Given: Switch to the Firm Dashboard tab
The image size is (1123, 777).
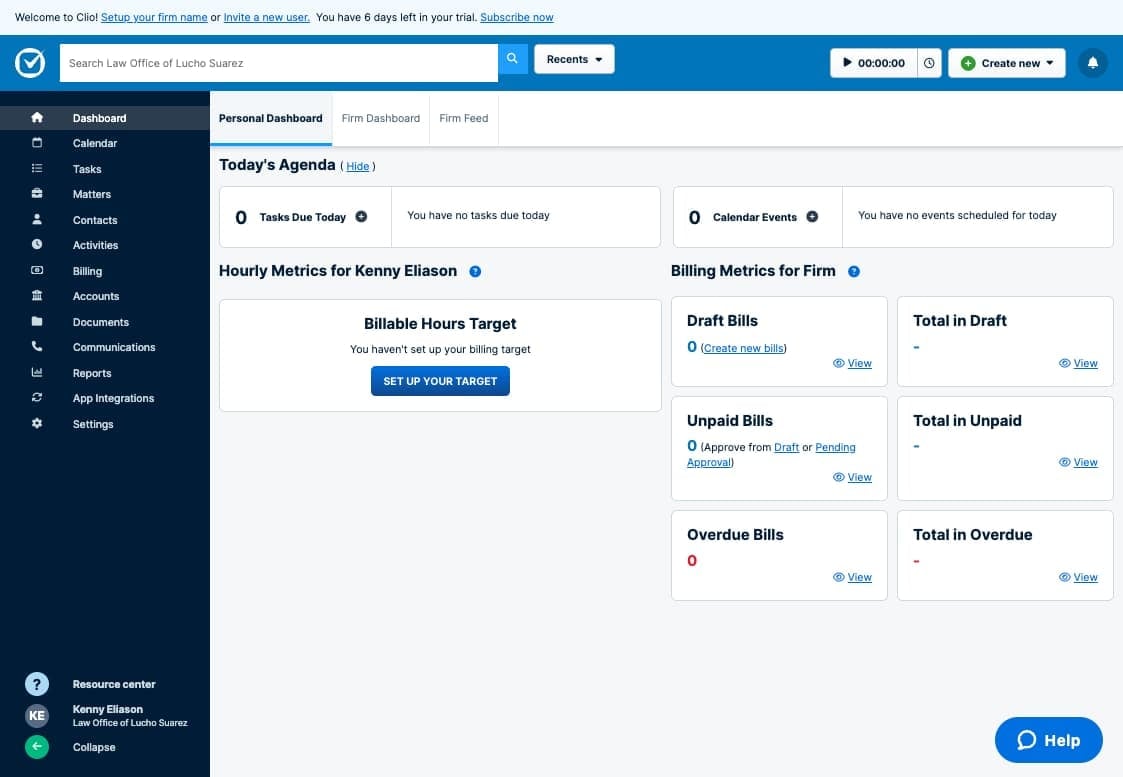Looking at the screenshot, I should [380, 118].
